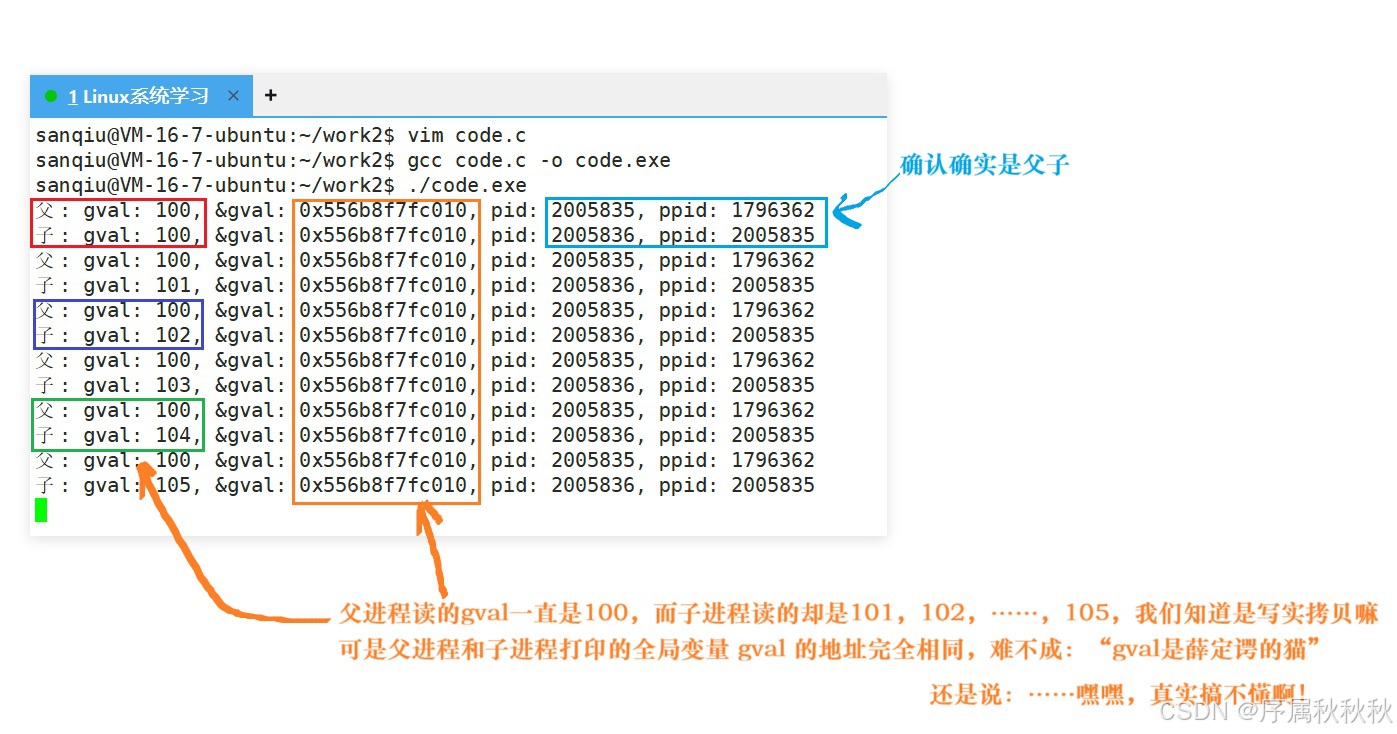
Task: Click 'pid: 2005836' in the gval: 101 row
Action: click(x=563, y=285)
